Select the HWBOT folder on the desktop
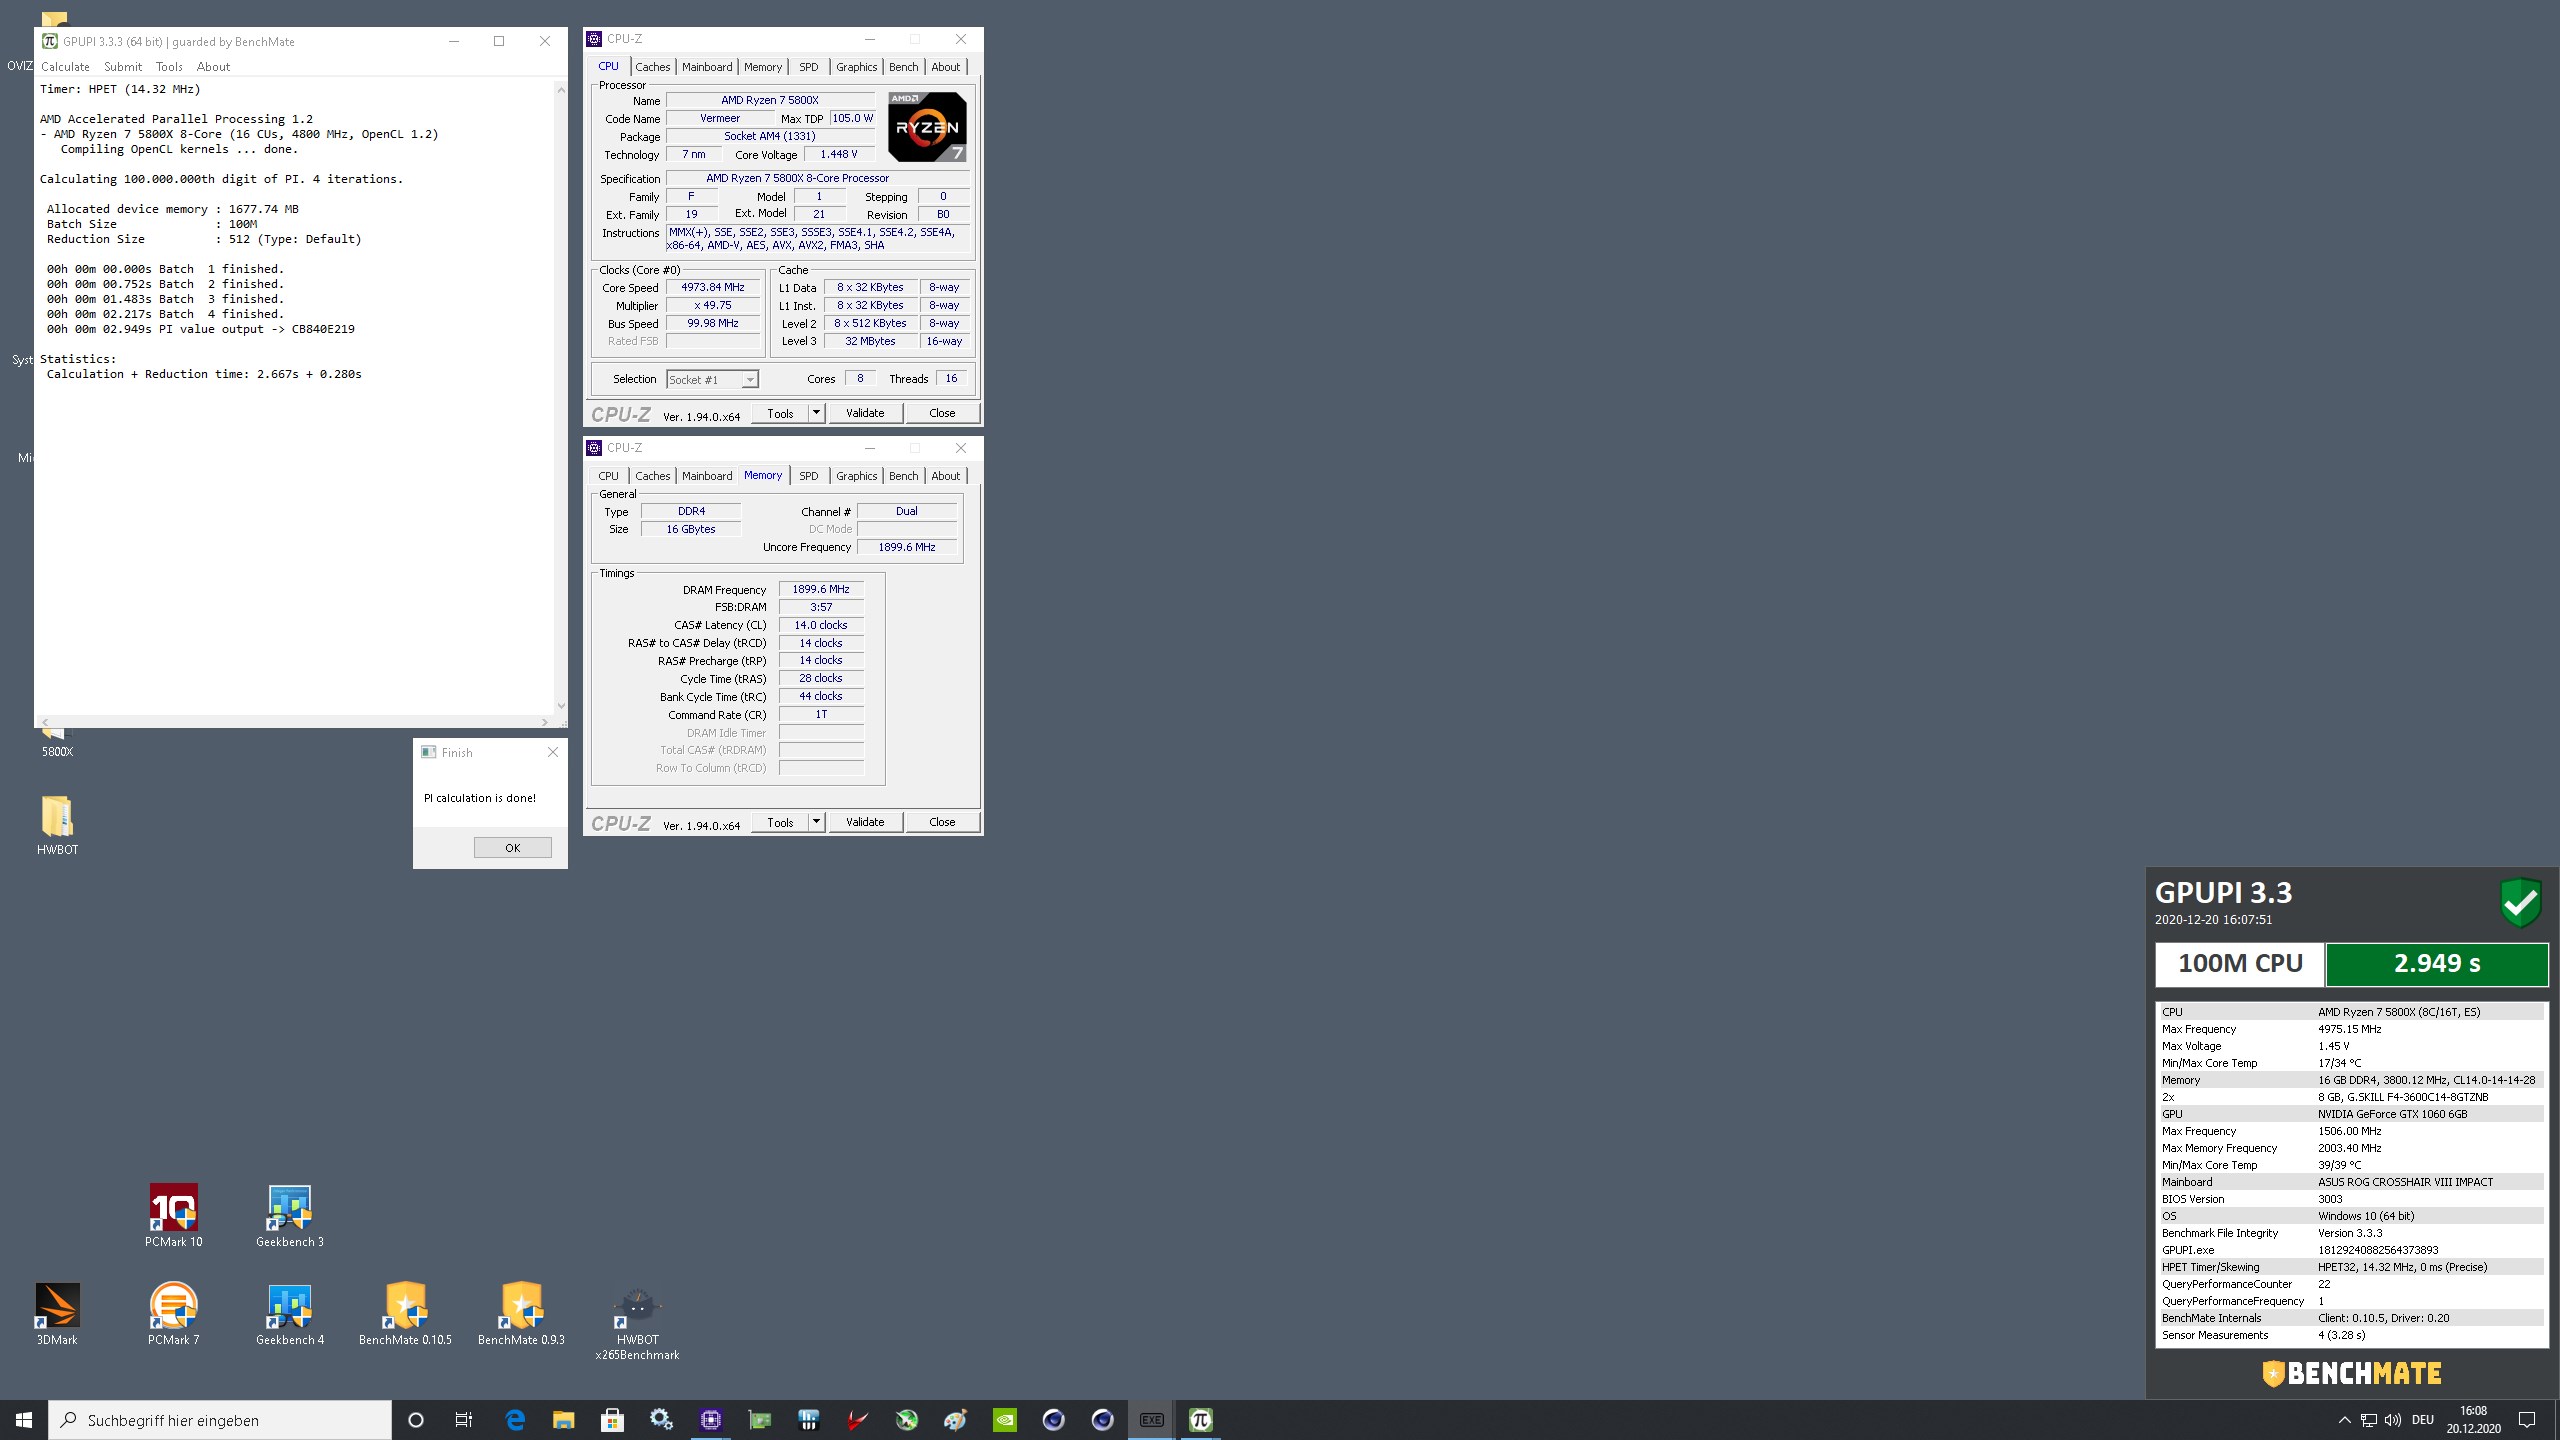The height and width of the screenshot is (1440, 2560). click(x=57, y=825)
